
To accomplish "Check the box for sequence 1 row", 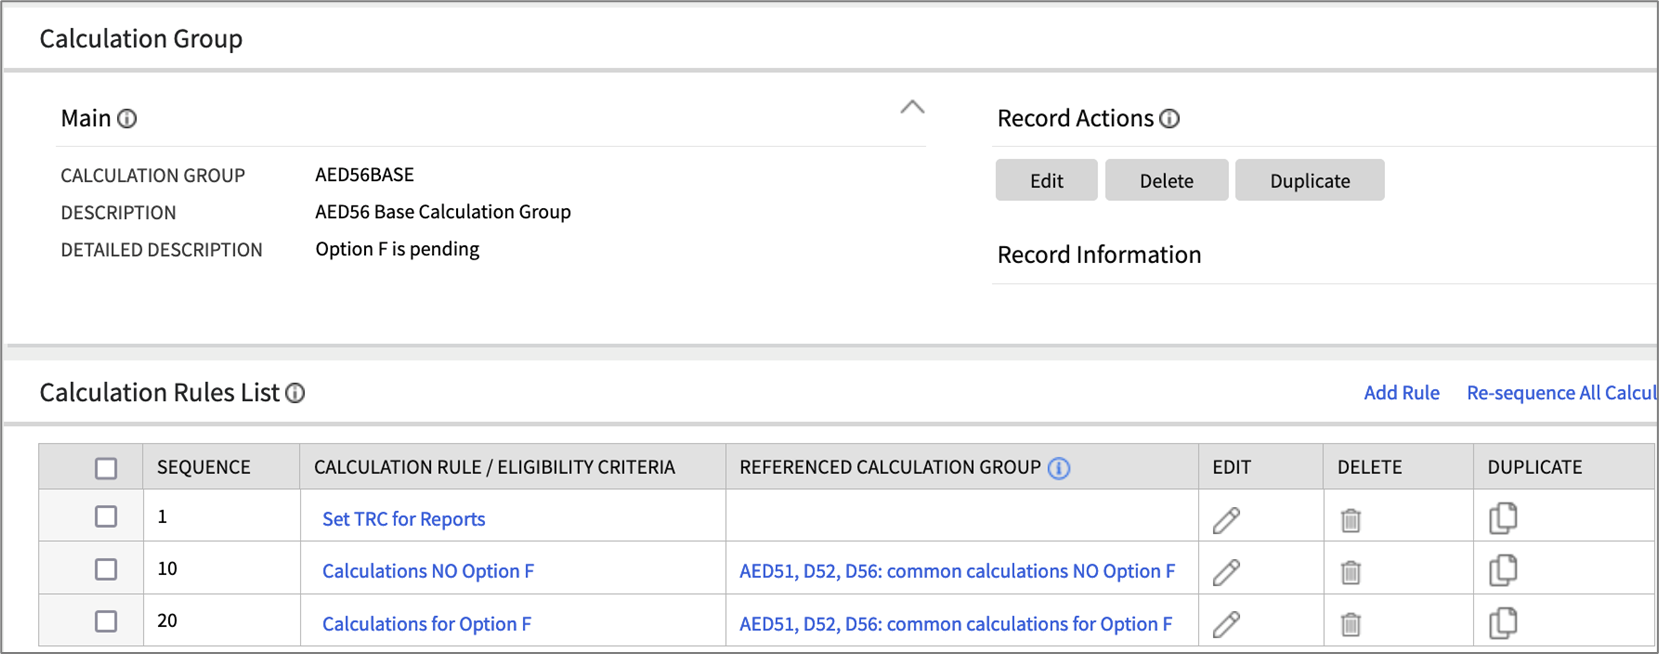I will pos(106,517).
